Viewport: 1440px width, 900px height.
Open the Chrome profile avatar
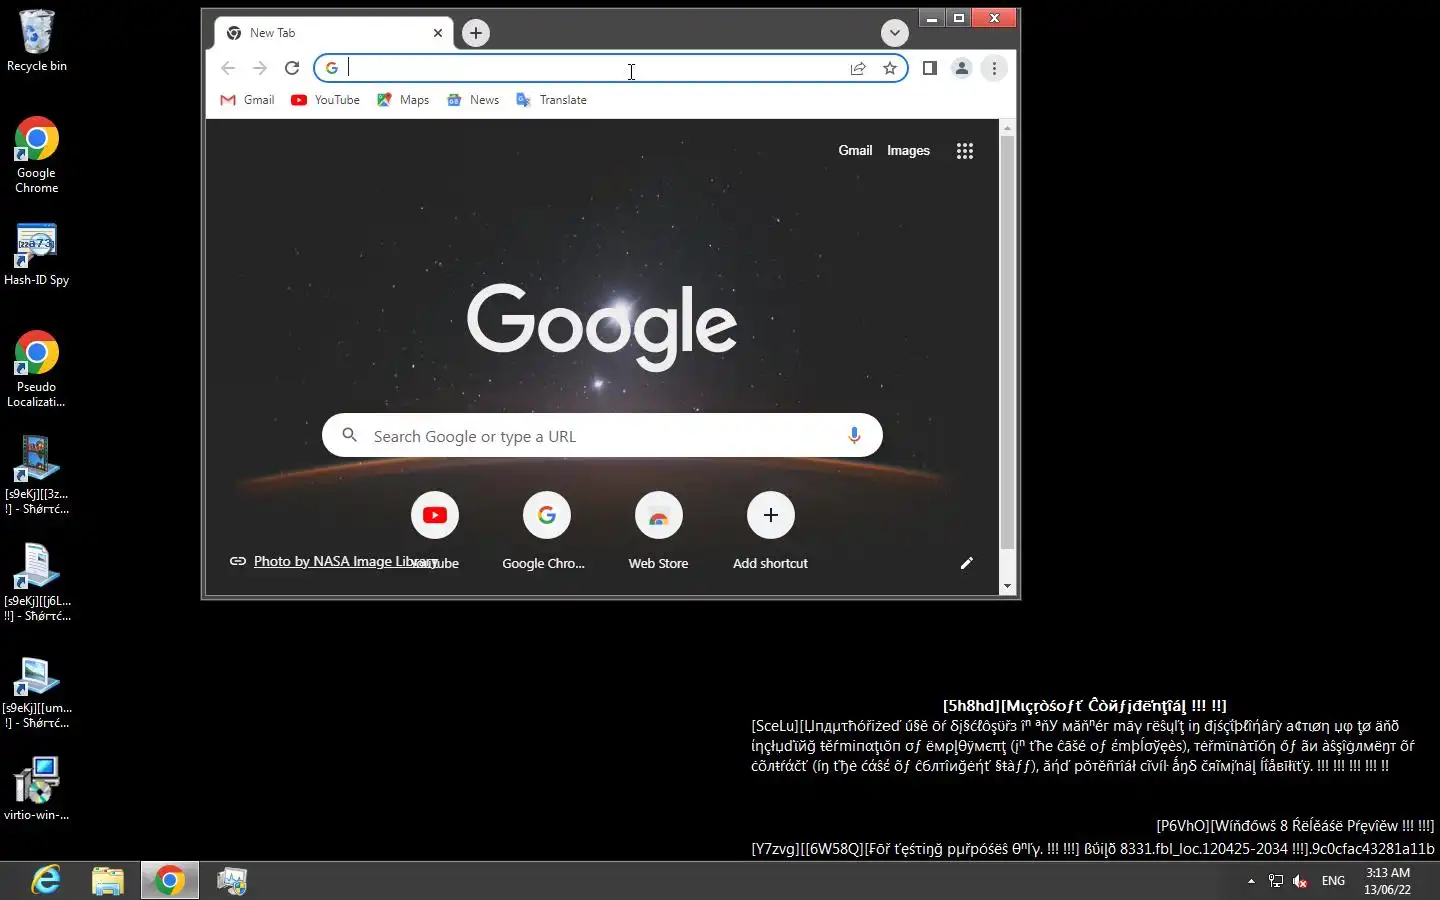point(962,68)
